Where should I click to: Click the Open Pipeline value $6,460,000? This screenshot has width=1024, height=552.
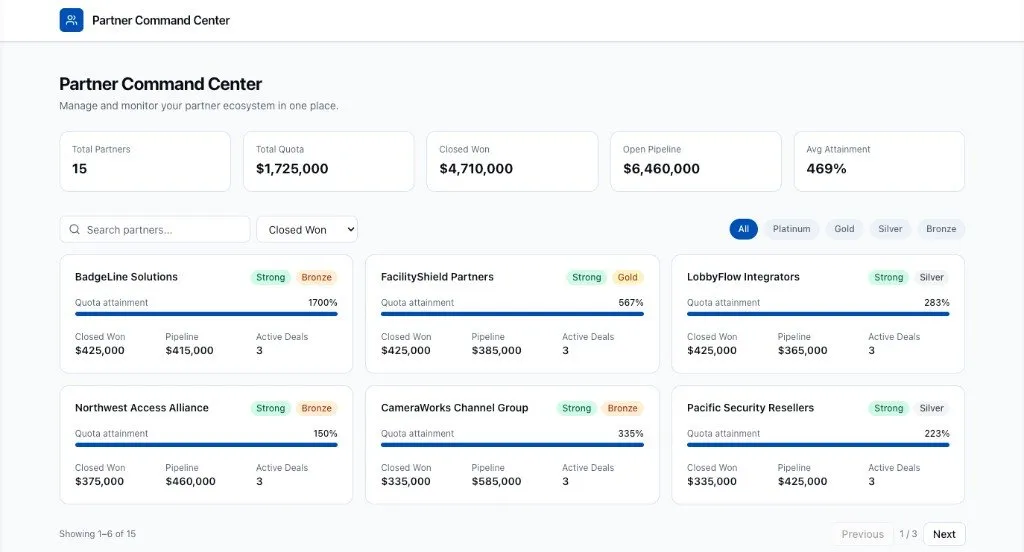661,169
